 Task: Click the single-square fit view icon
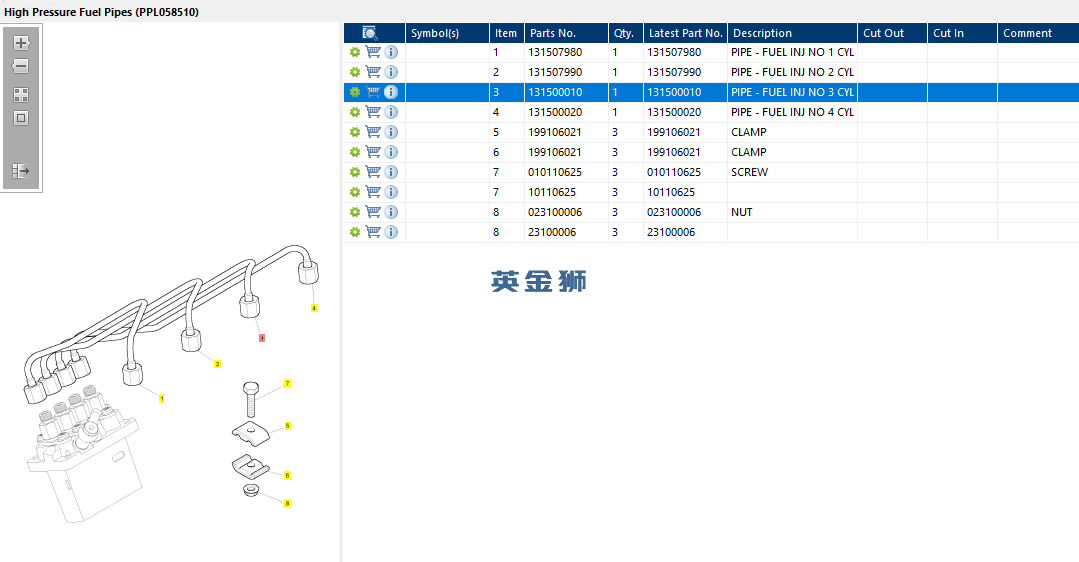[21, 118]
